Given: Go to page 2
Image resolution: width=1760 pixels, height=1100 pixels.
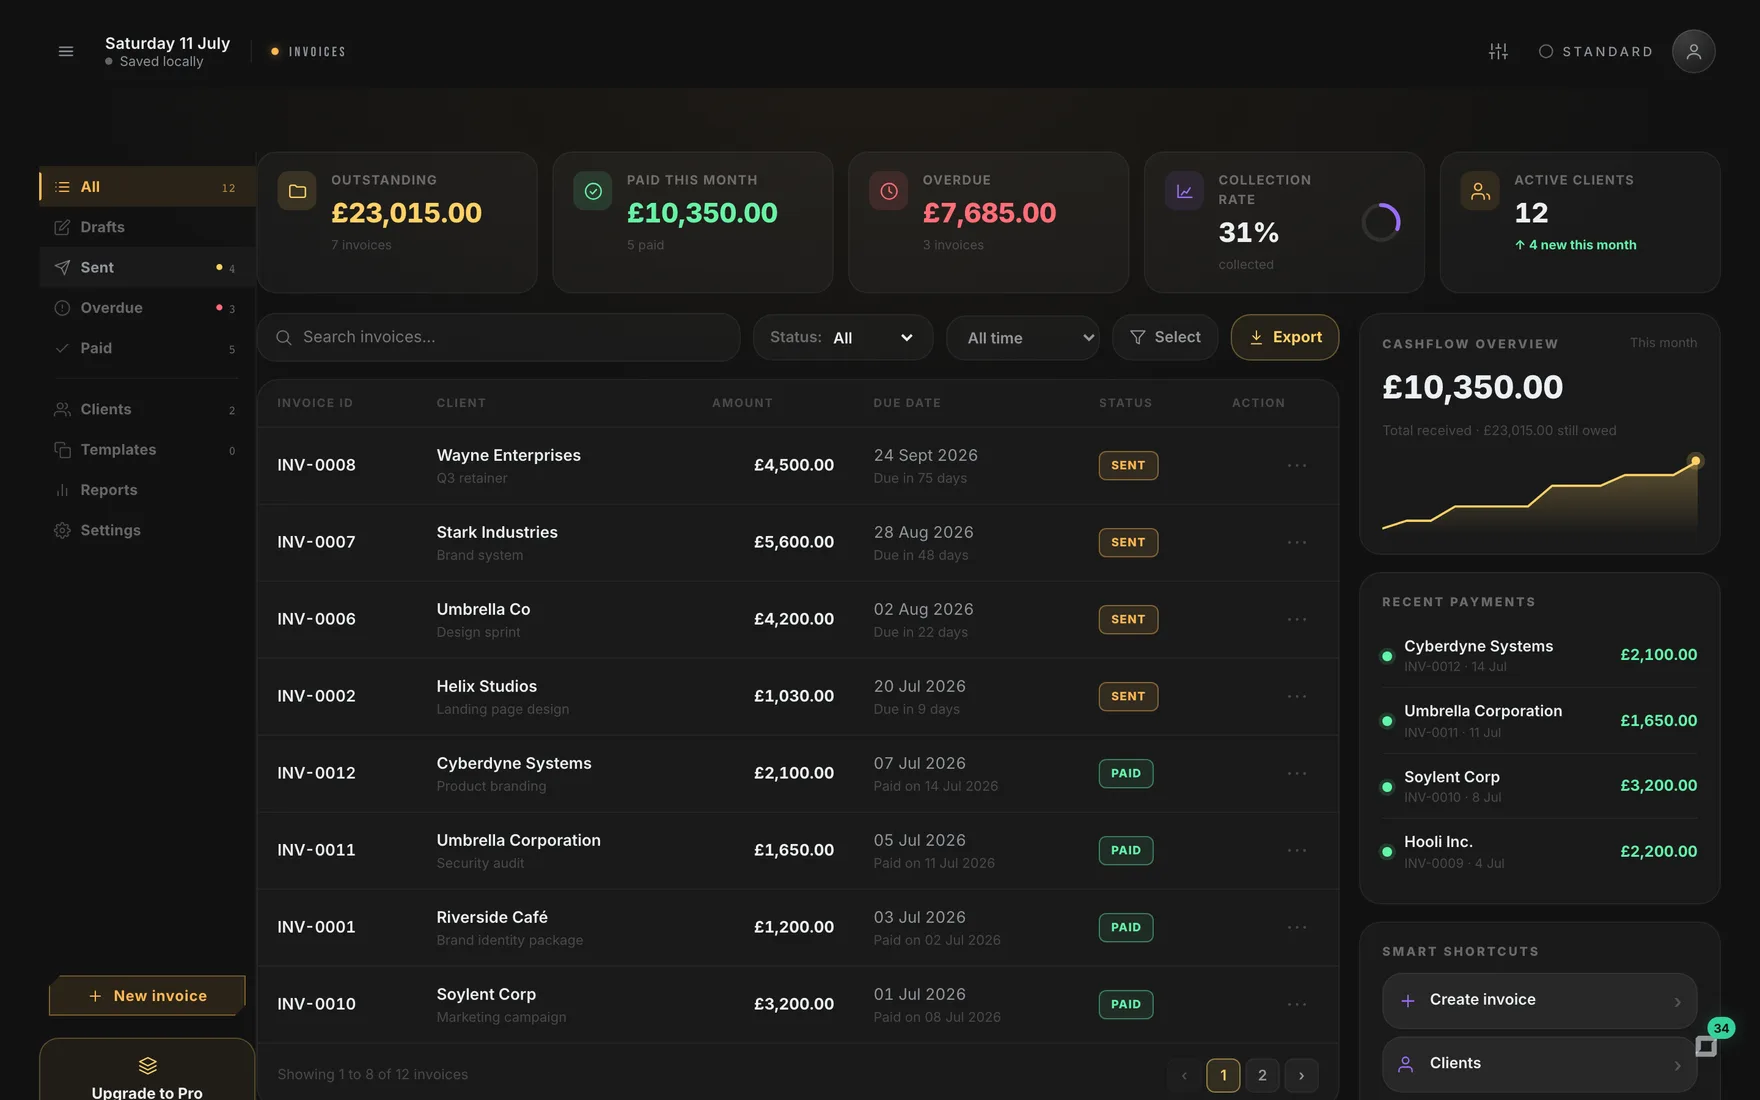Looking at the screenshot, I should (1262, 1075).
